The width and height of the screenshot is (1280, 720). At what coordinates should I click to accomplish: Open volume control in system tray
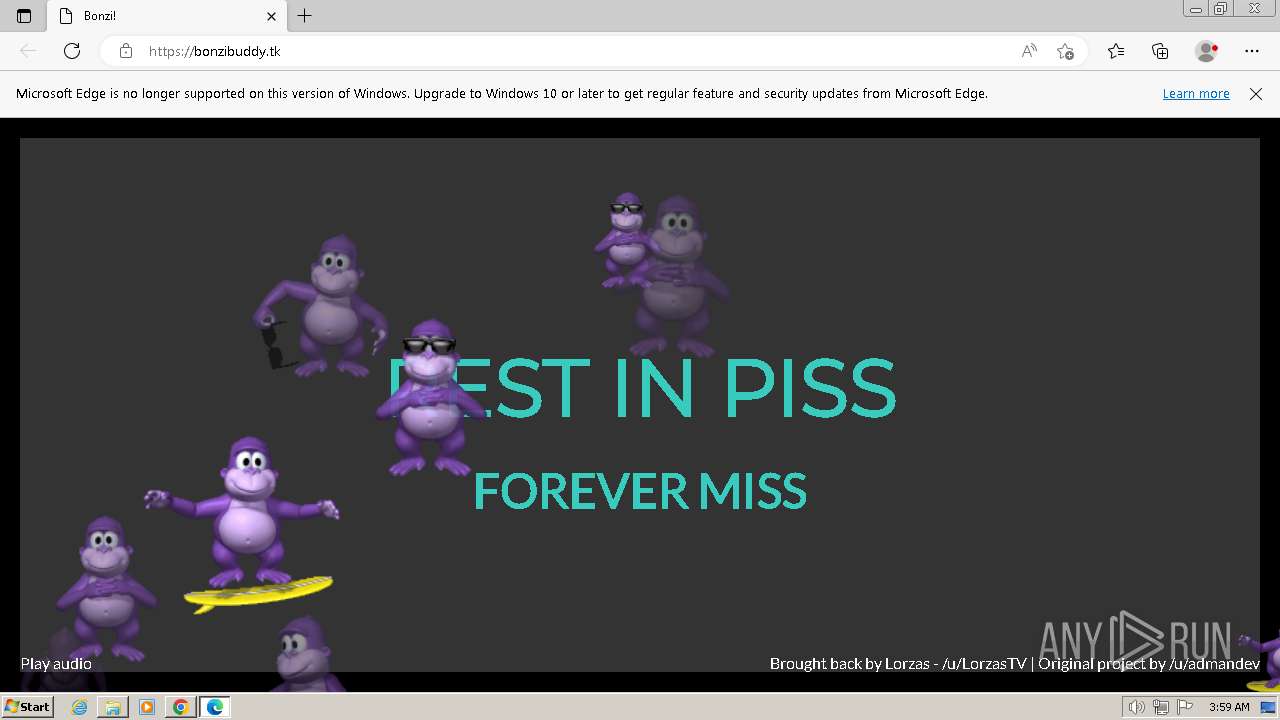1137,707
